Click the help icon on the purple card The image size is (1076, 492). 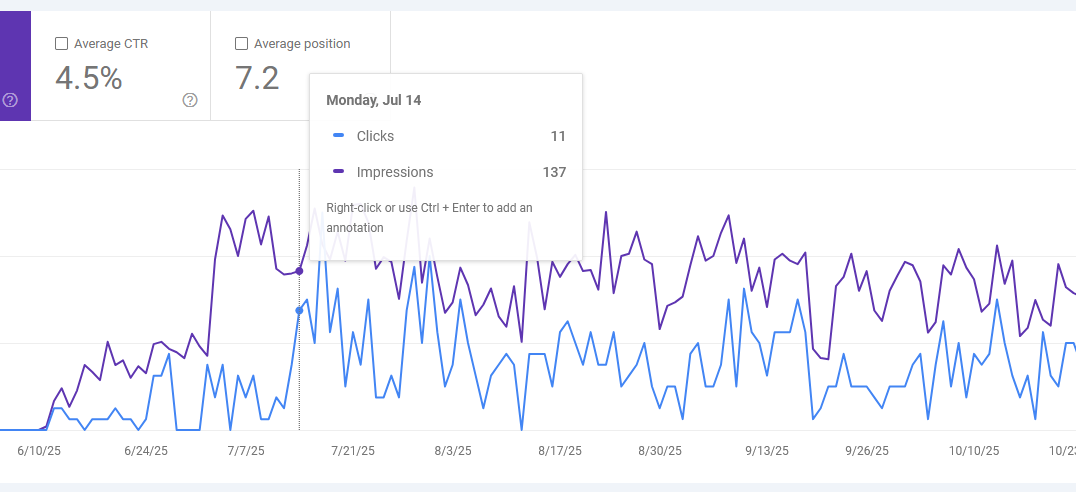click(x=10, y=100)
